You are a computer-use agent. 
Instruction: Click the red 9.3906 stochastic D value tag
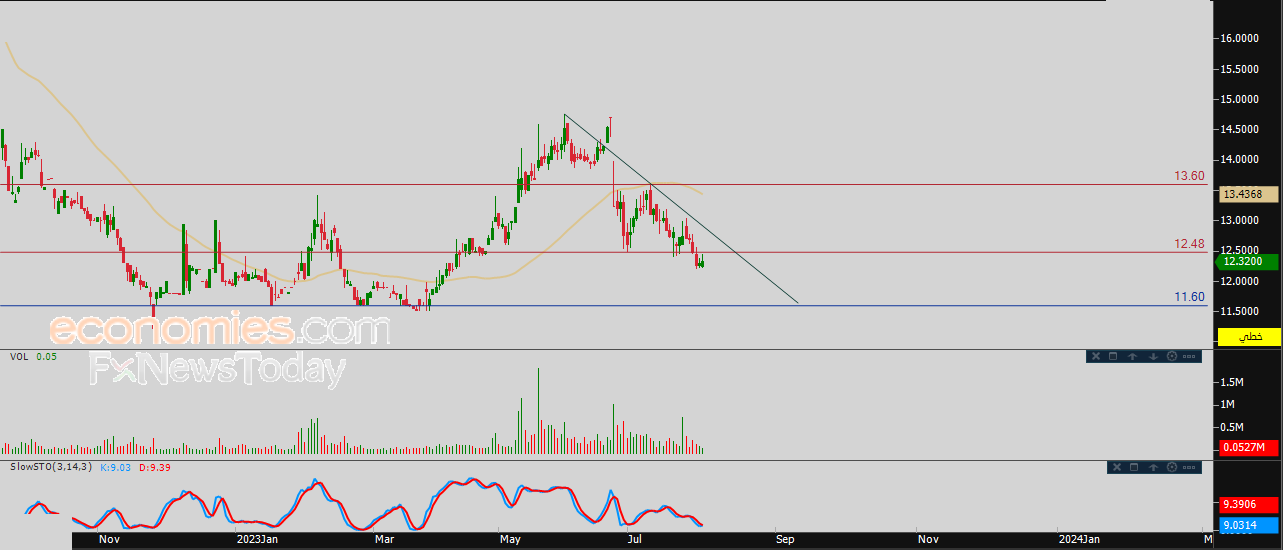click(x=1248, y=507)
